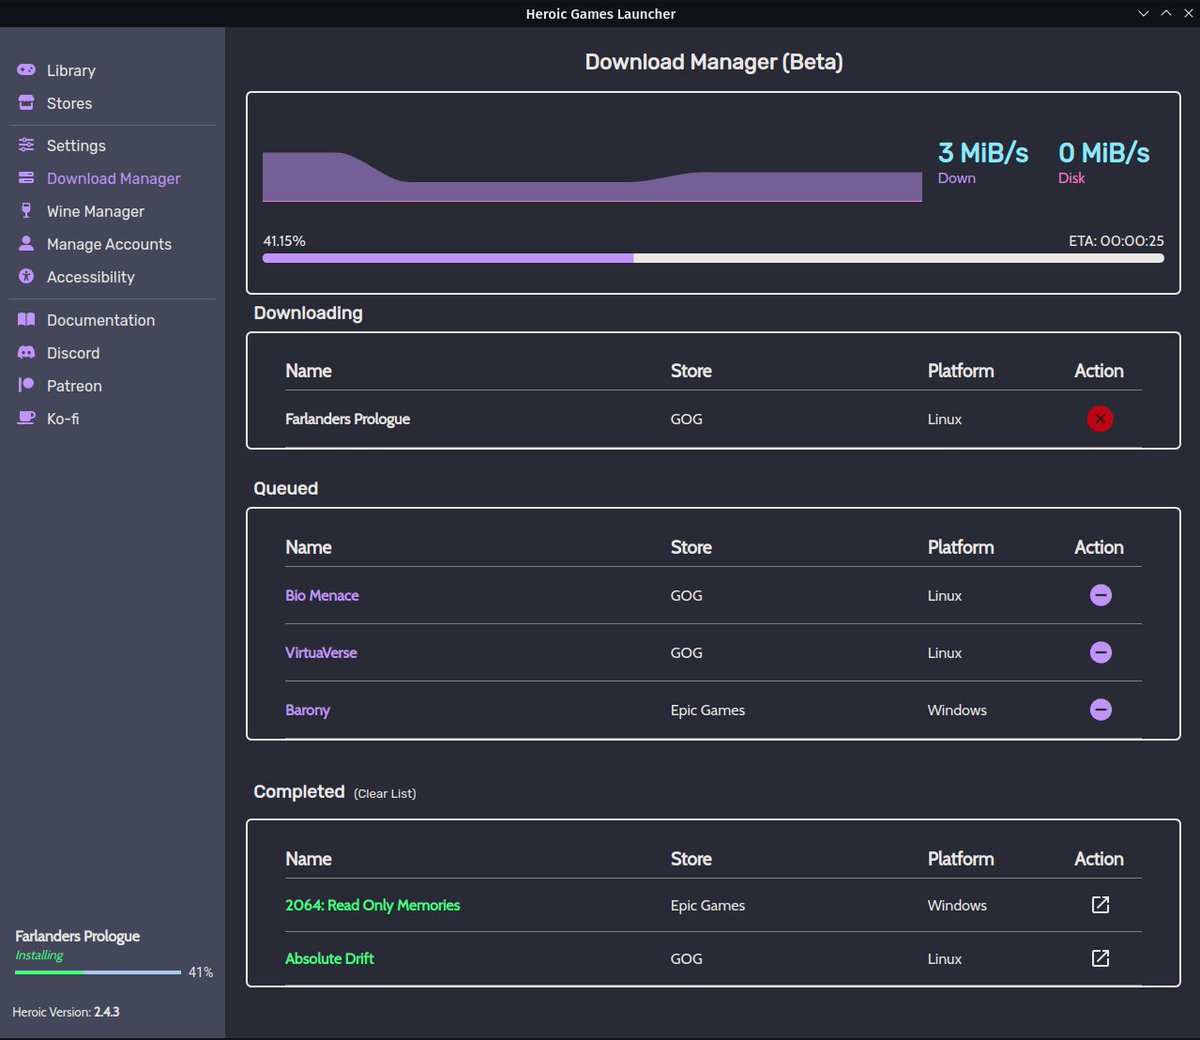Click the Accessibility icon in sidebar
The width and height of the screenshot is (1200, 1040).
26,277
